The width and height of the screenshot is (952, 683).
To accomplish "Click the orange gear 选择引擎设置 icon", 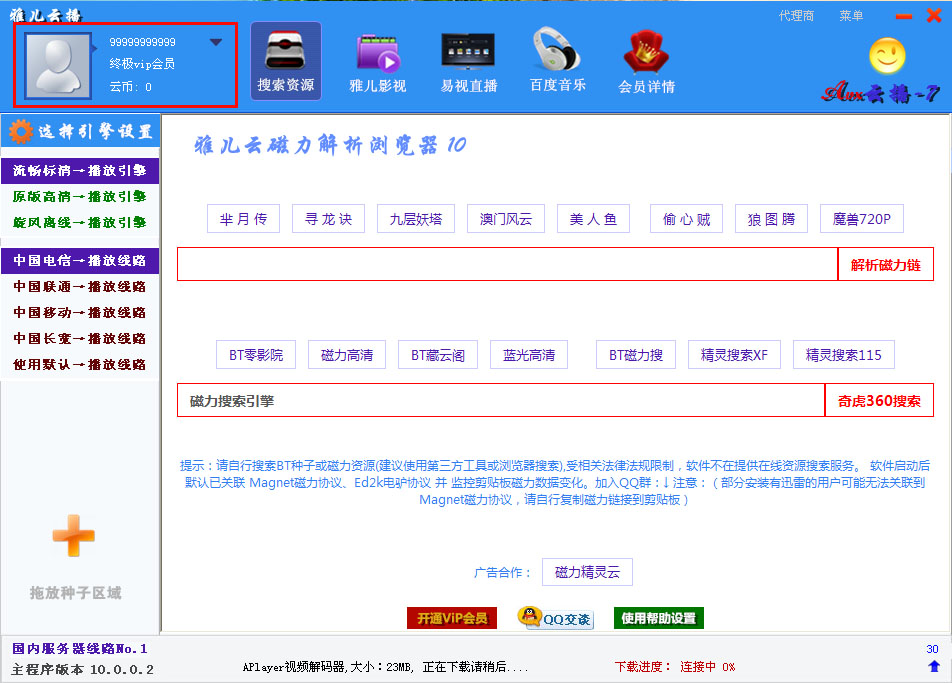I will pyautogui.click(x=21, y=131).
